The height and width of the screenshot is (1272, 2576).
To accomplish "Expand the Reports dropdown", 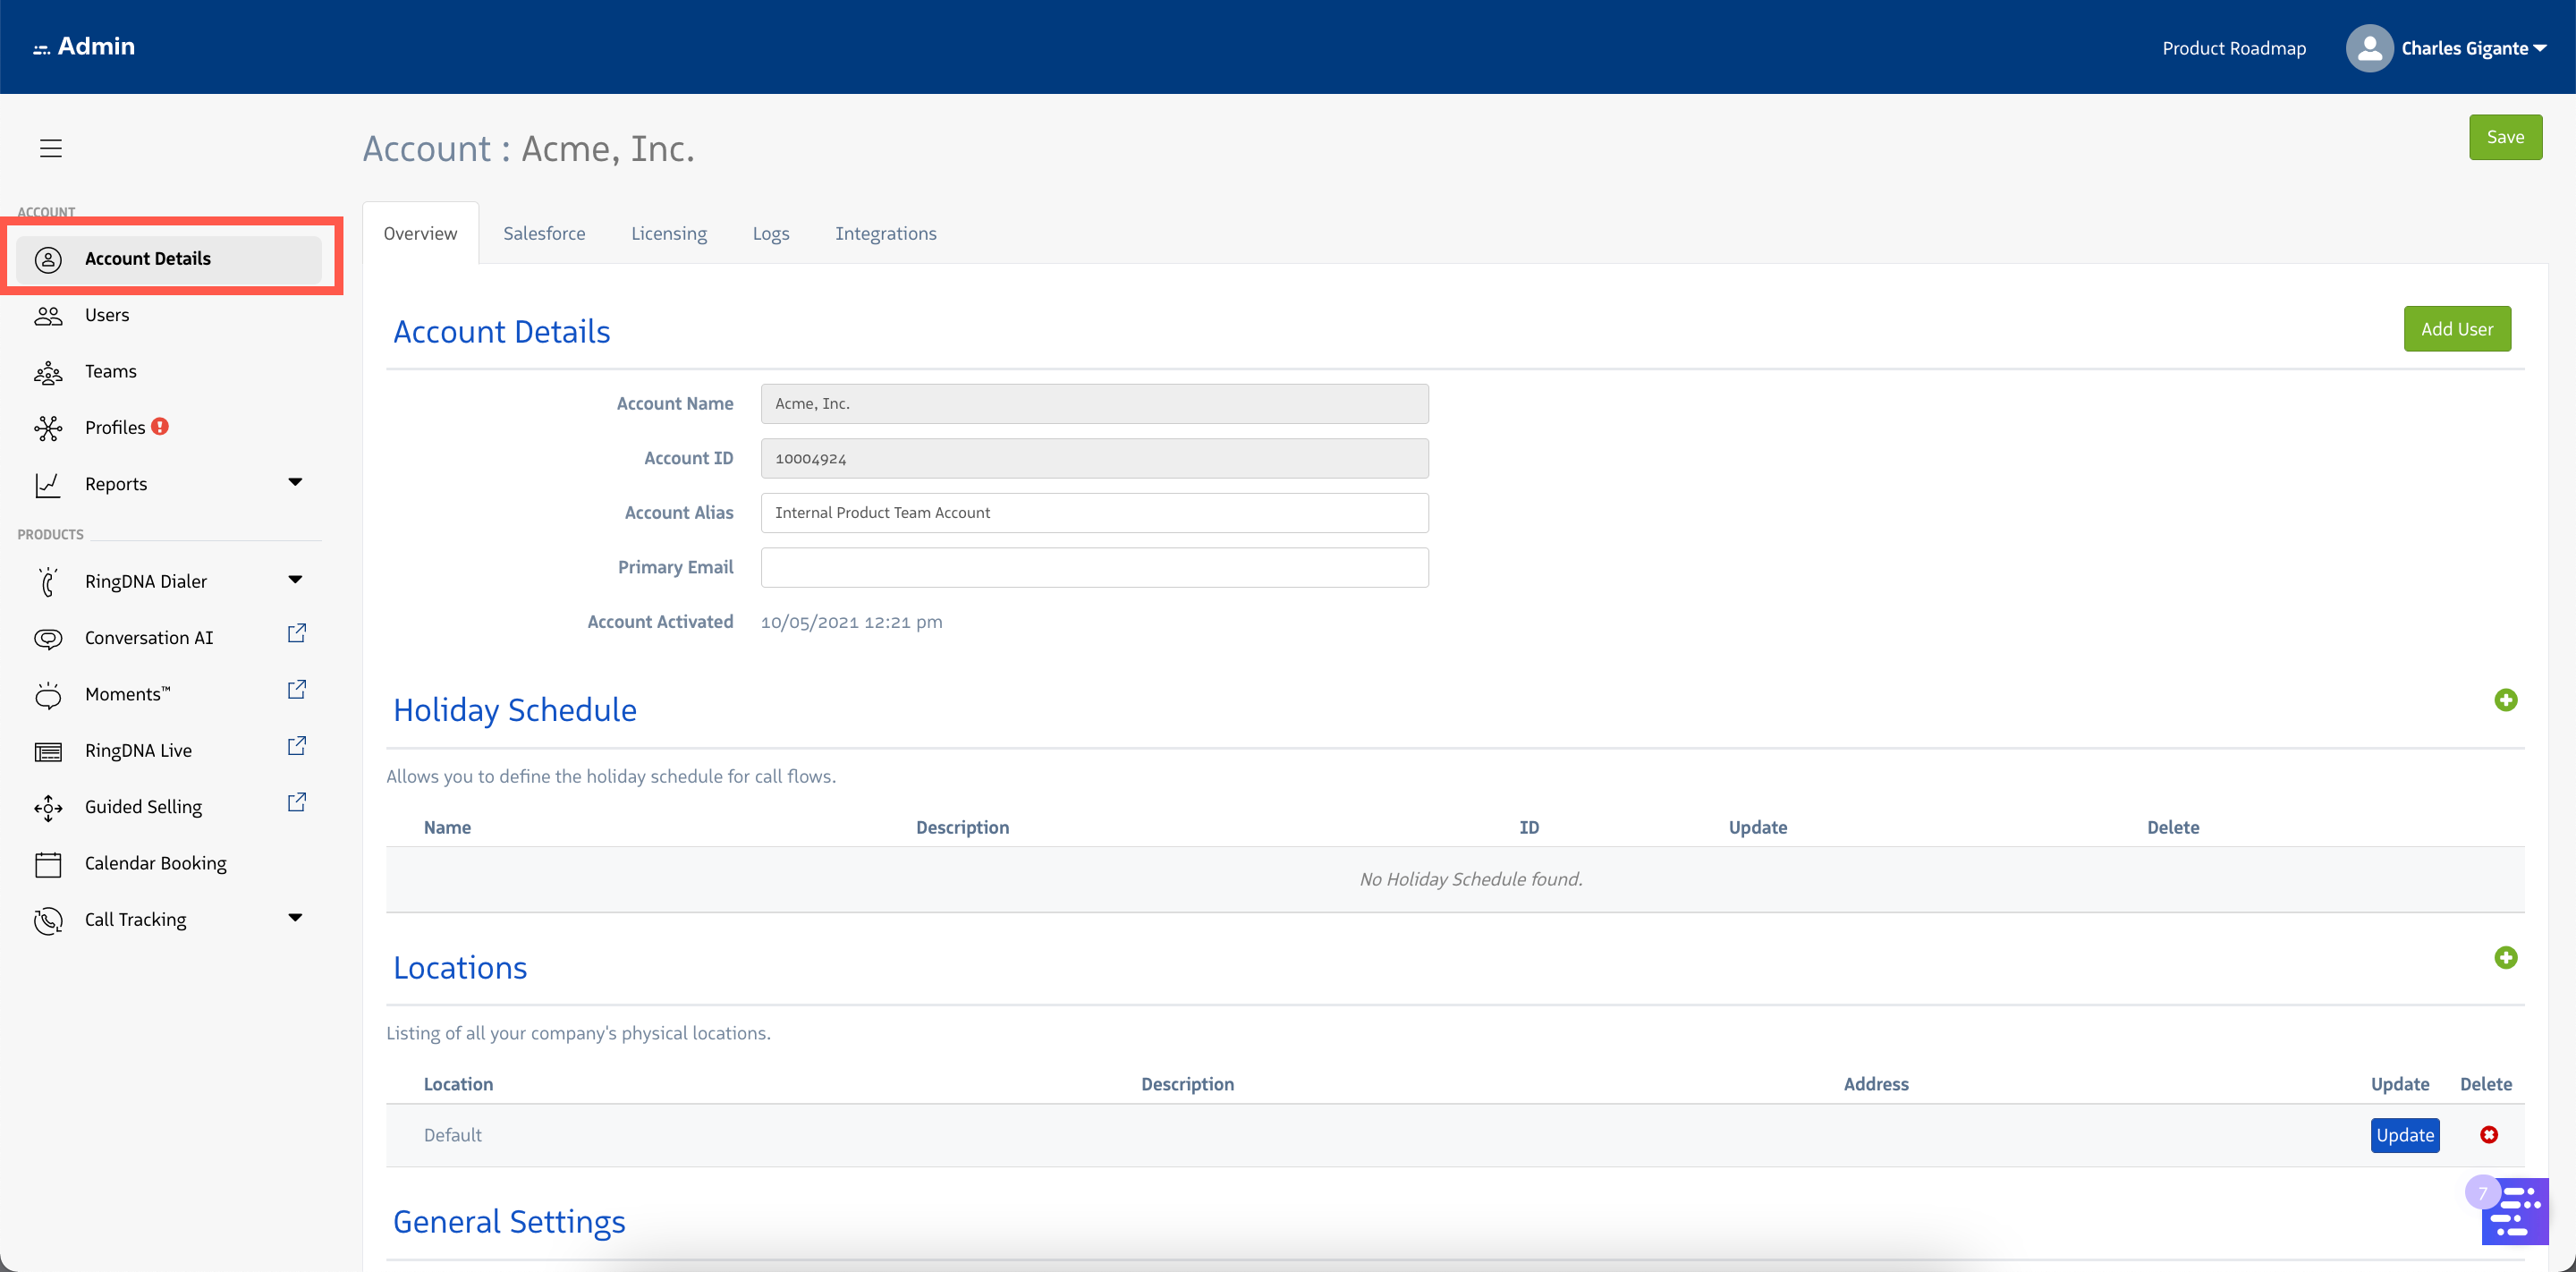I will pyautogui.click(x=295, y=482).
